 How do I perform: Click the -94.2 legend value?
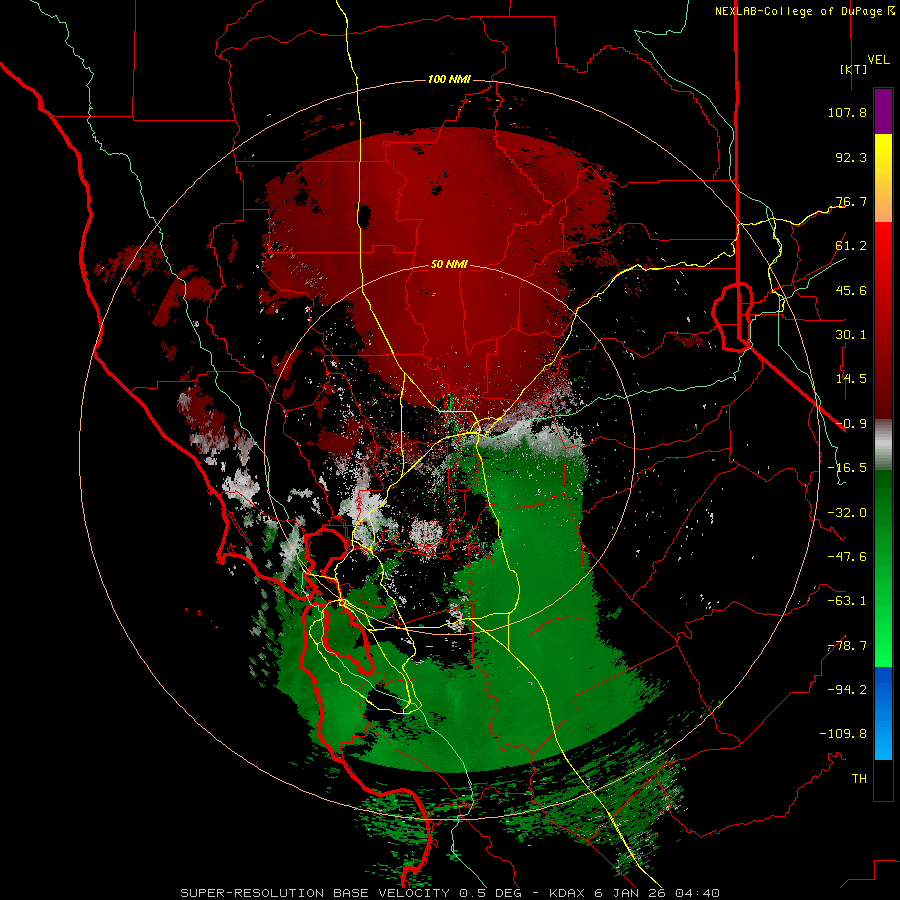(x=847, y=690)
